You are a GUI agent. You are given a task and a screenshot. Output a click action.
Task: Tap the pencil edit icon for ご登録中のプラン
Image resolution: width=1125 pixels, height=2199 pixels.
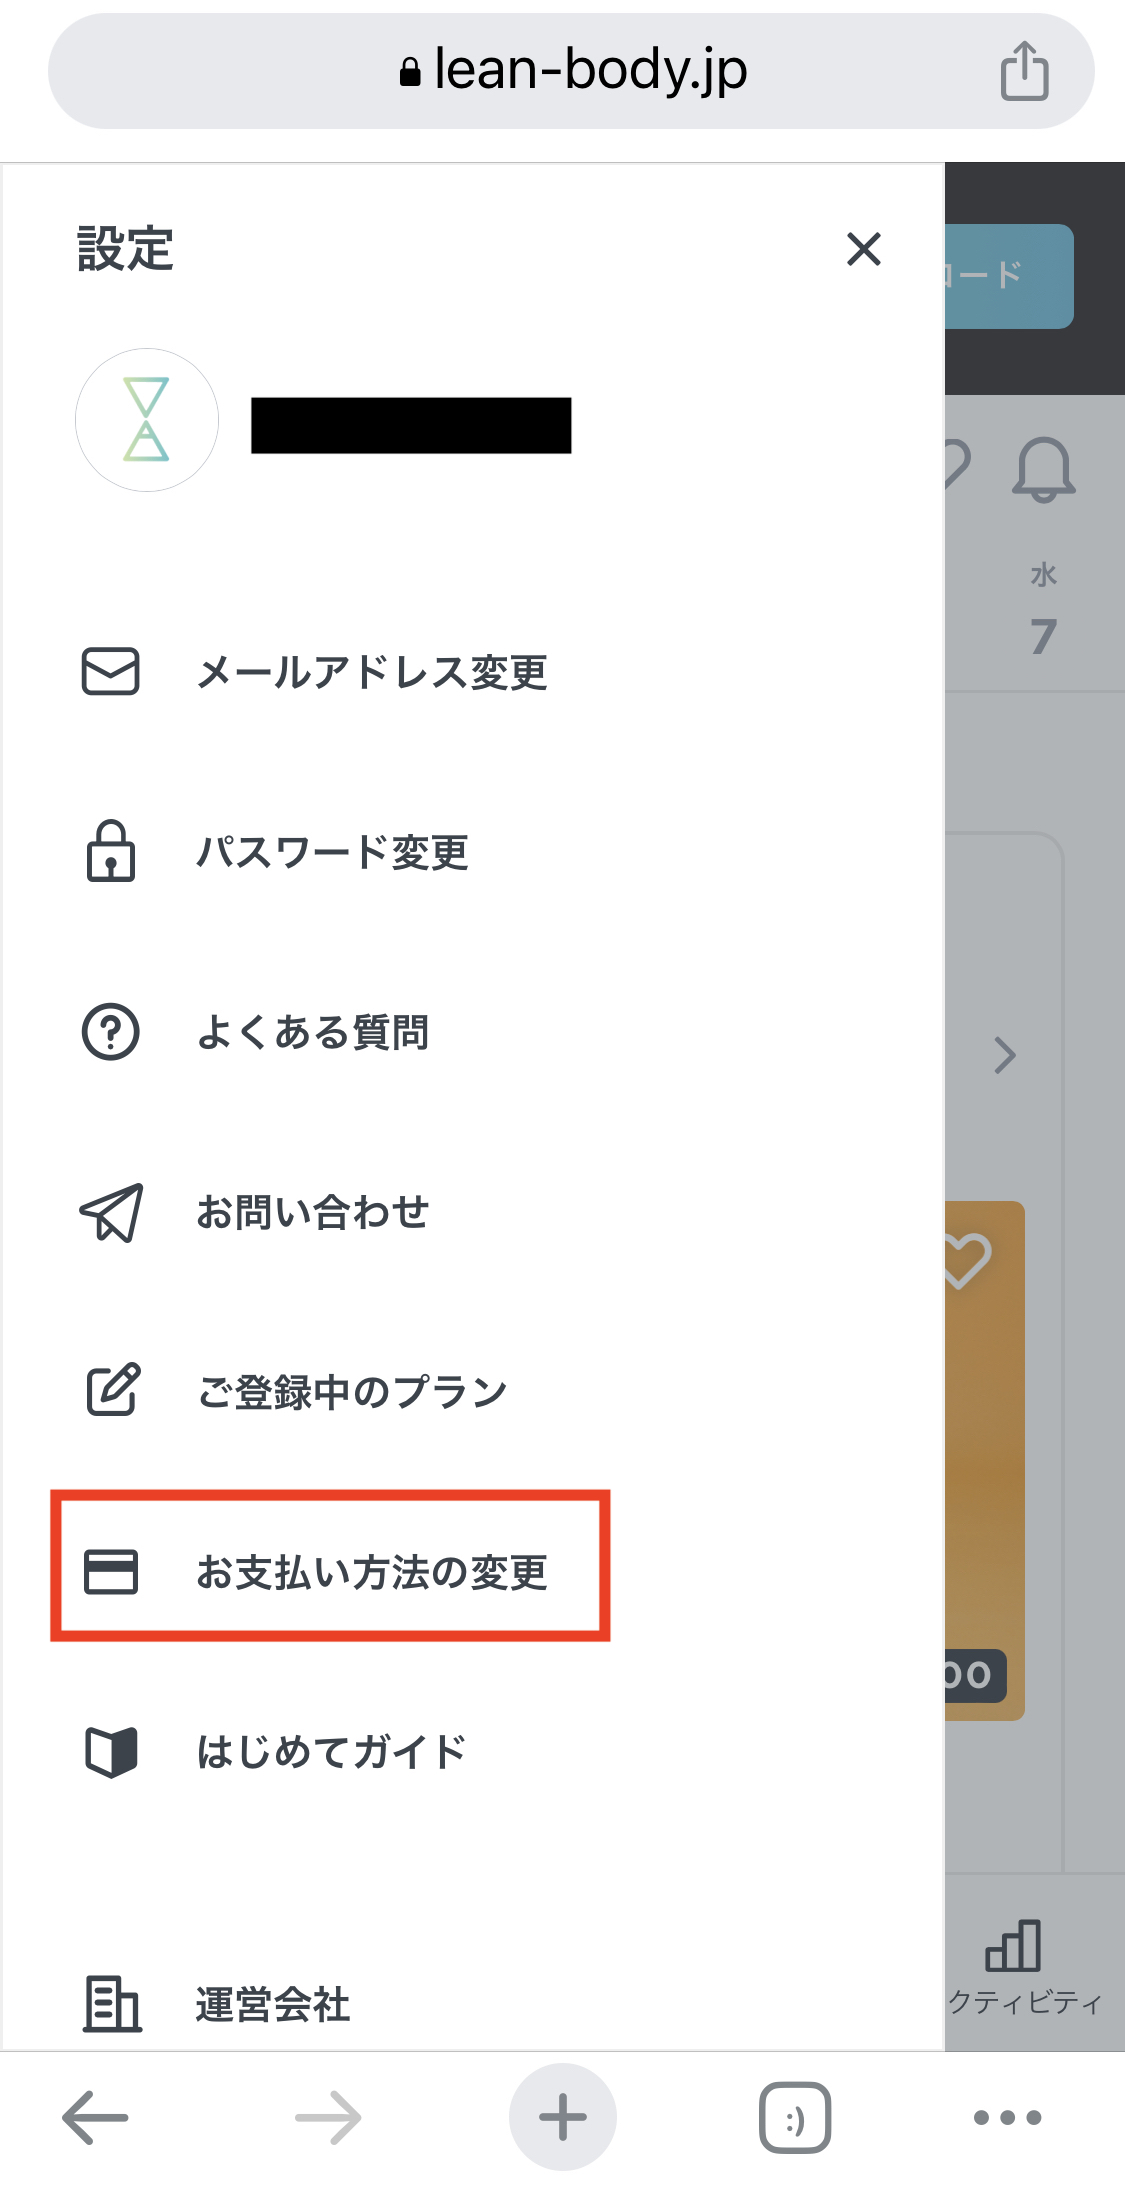coord(112,1390)
